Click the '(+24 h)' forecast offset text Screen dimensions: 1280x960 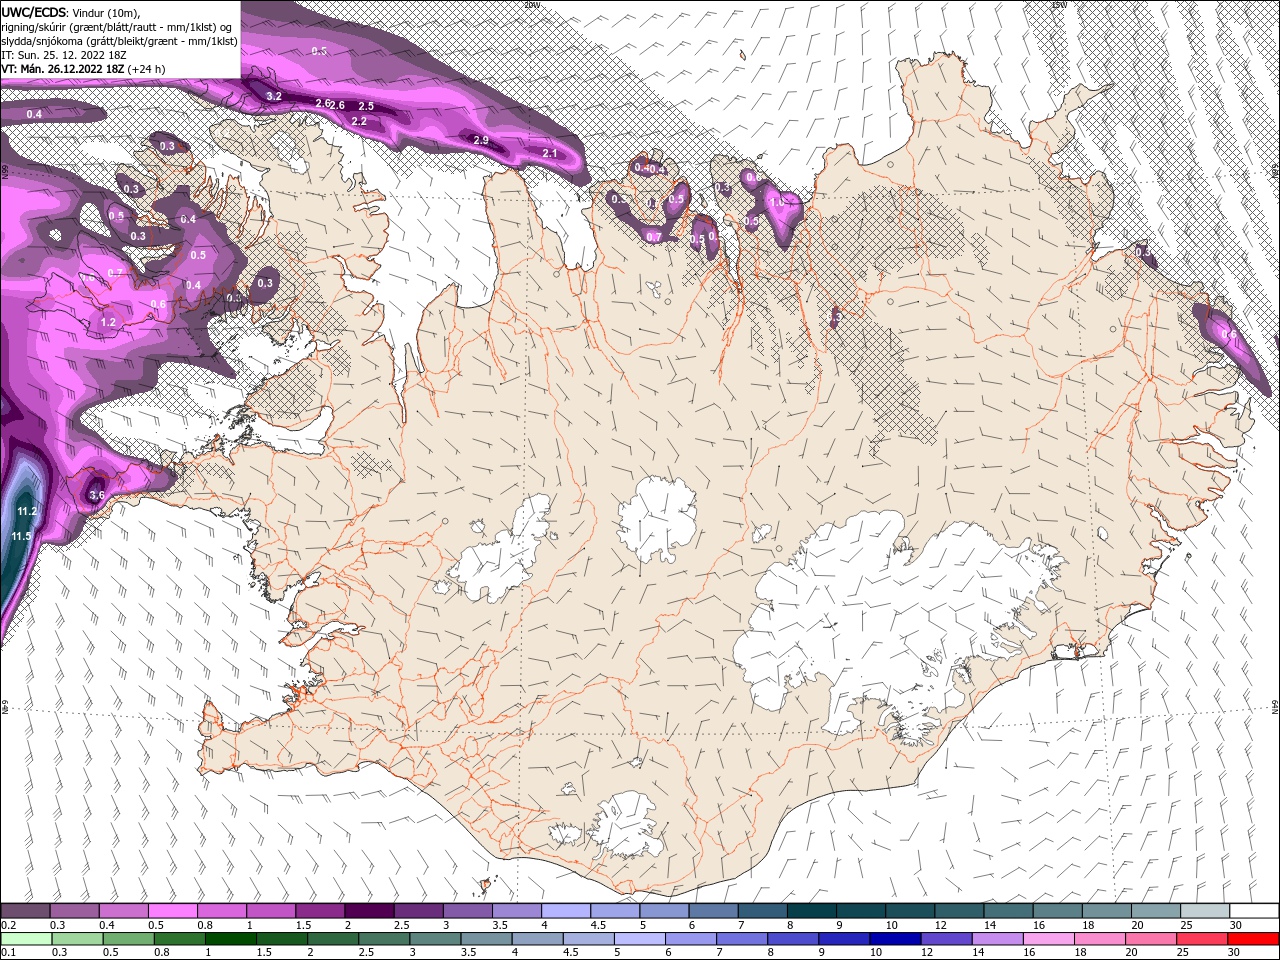coord(146,69)
